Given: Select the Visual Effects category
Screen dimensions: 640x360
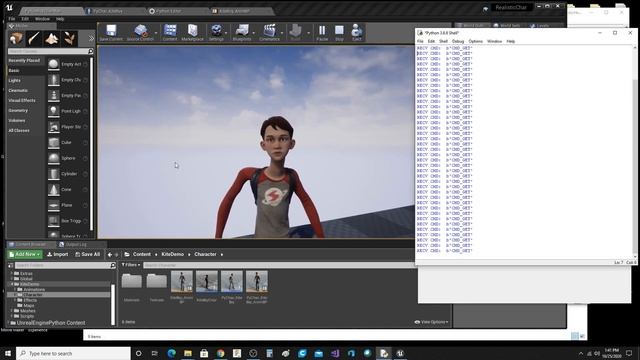Looking at the screenshot, I should [x=22, y=100].
